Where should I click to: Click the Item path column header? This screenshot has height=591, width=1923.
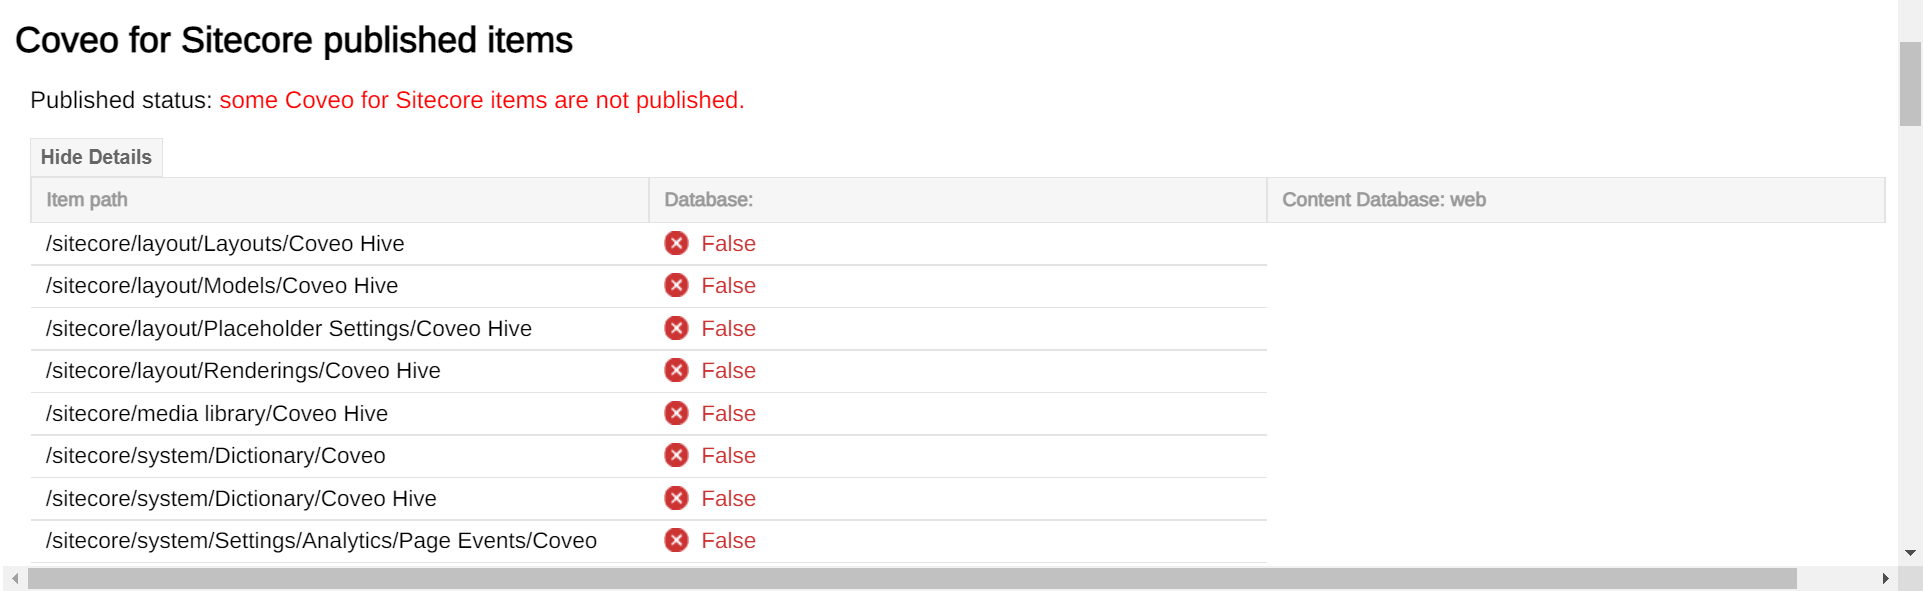[x=87, y=200]
